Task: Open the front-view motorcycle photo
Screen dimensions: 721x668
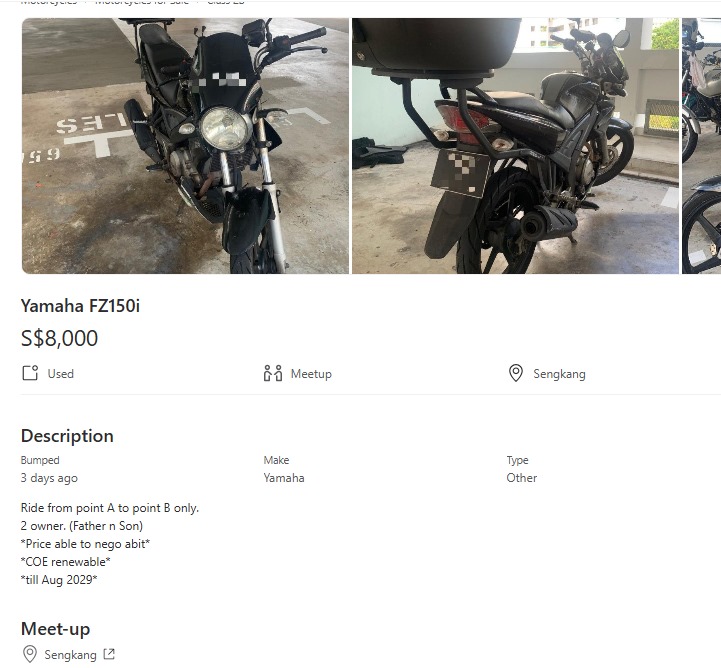Action: pos(185,146)
